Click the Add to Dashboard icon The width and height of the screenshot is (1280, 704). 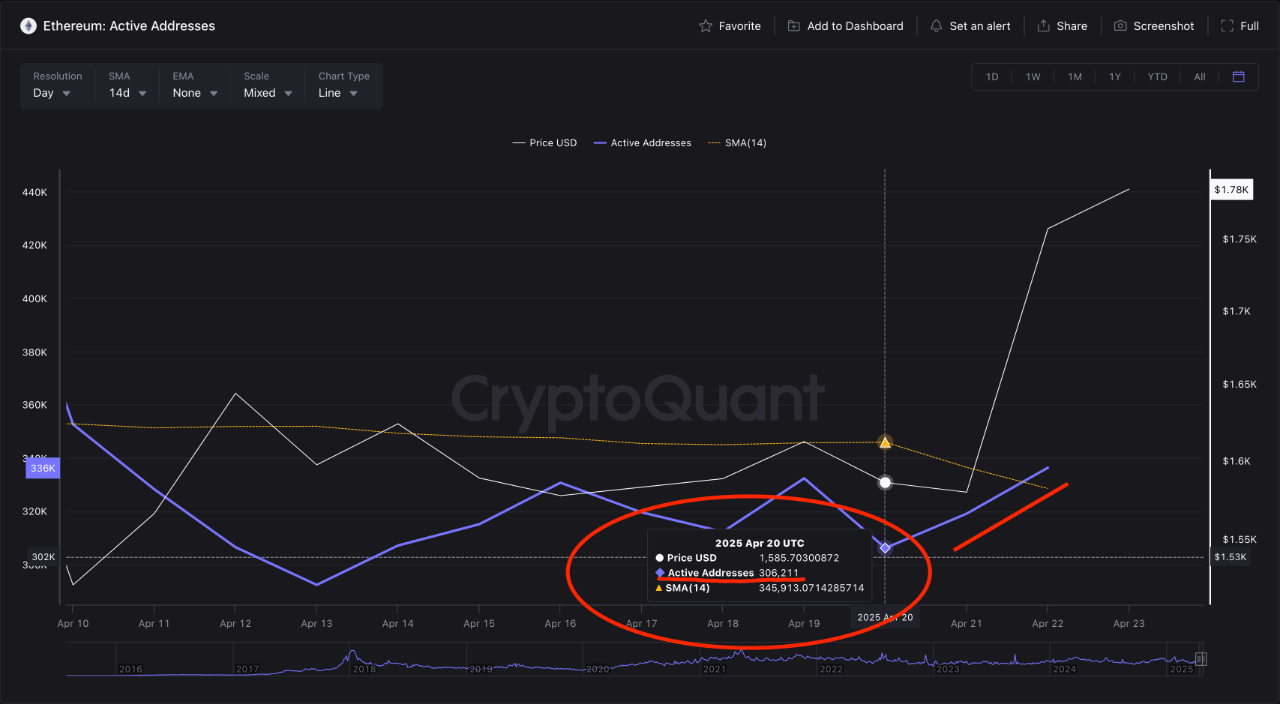(x=794, y=26)
